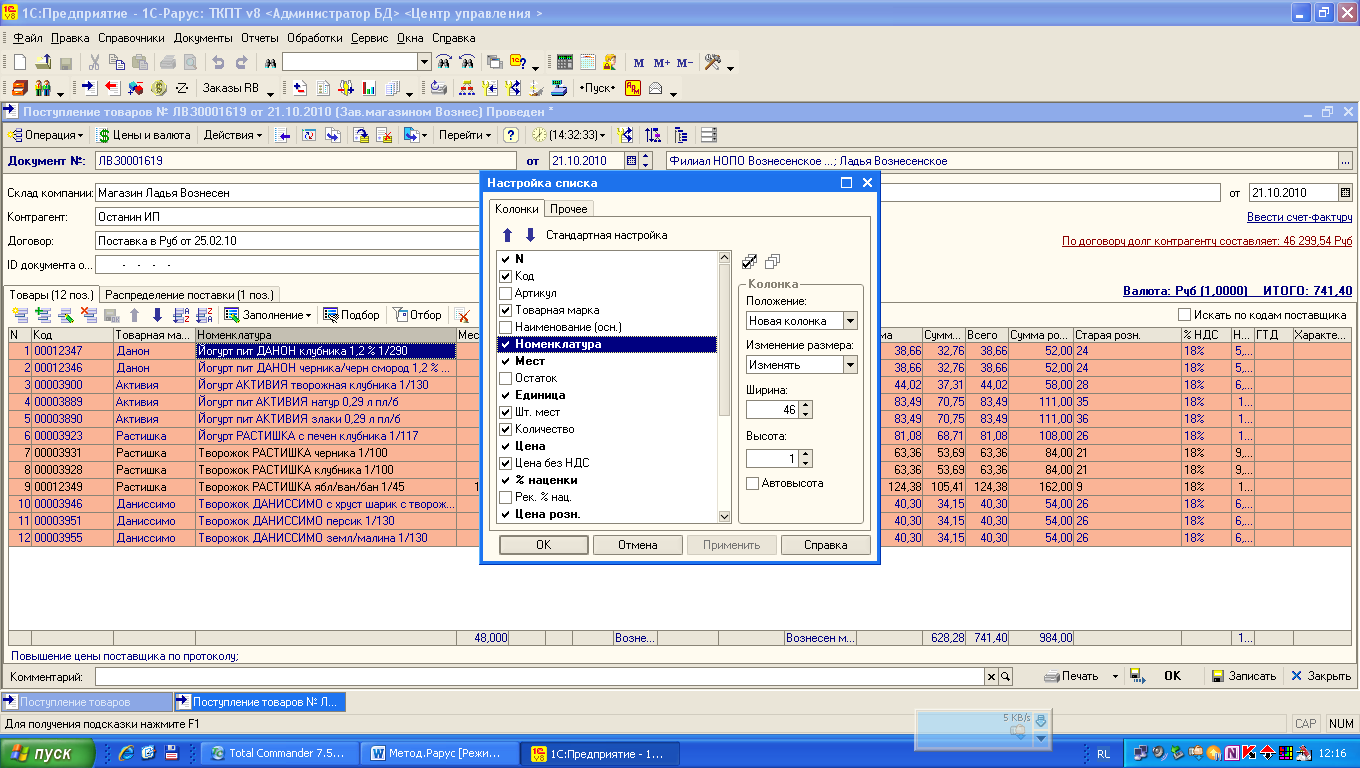
Task: Sort goods rows ascending A-Z
Action: pyautogui.click(x=181, y=315)
